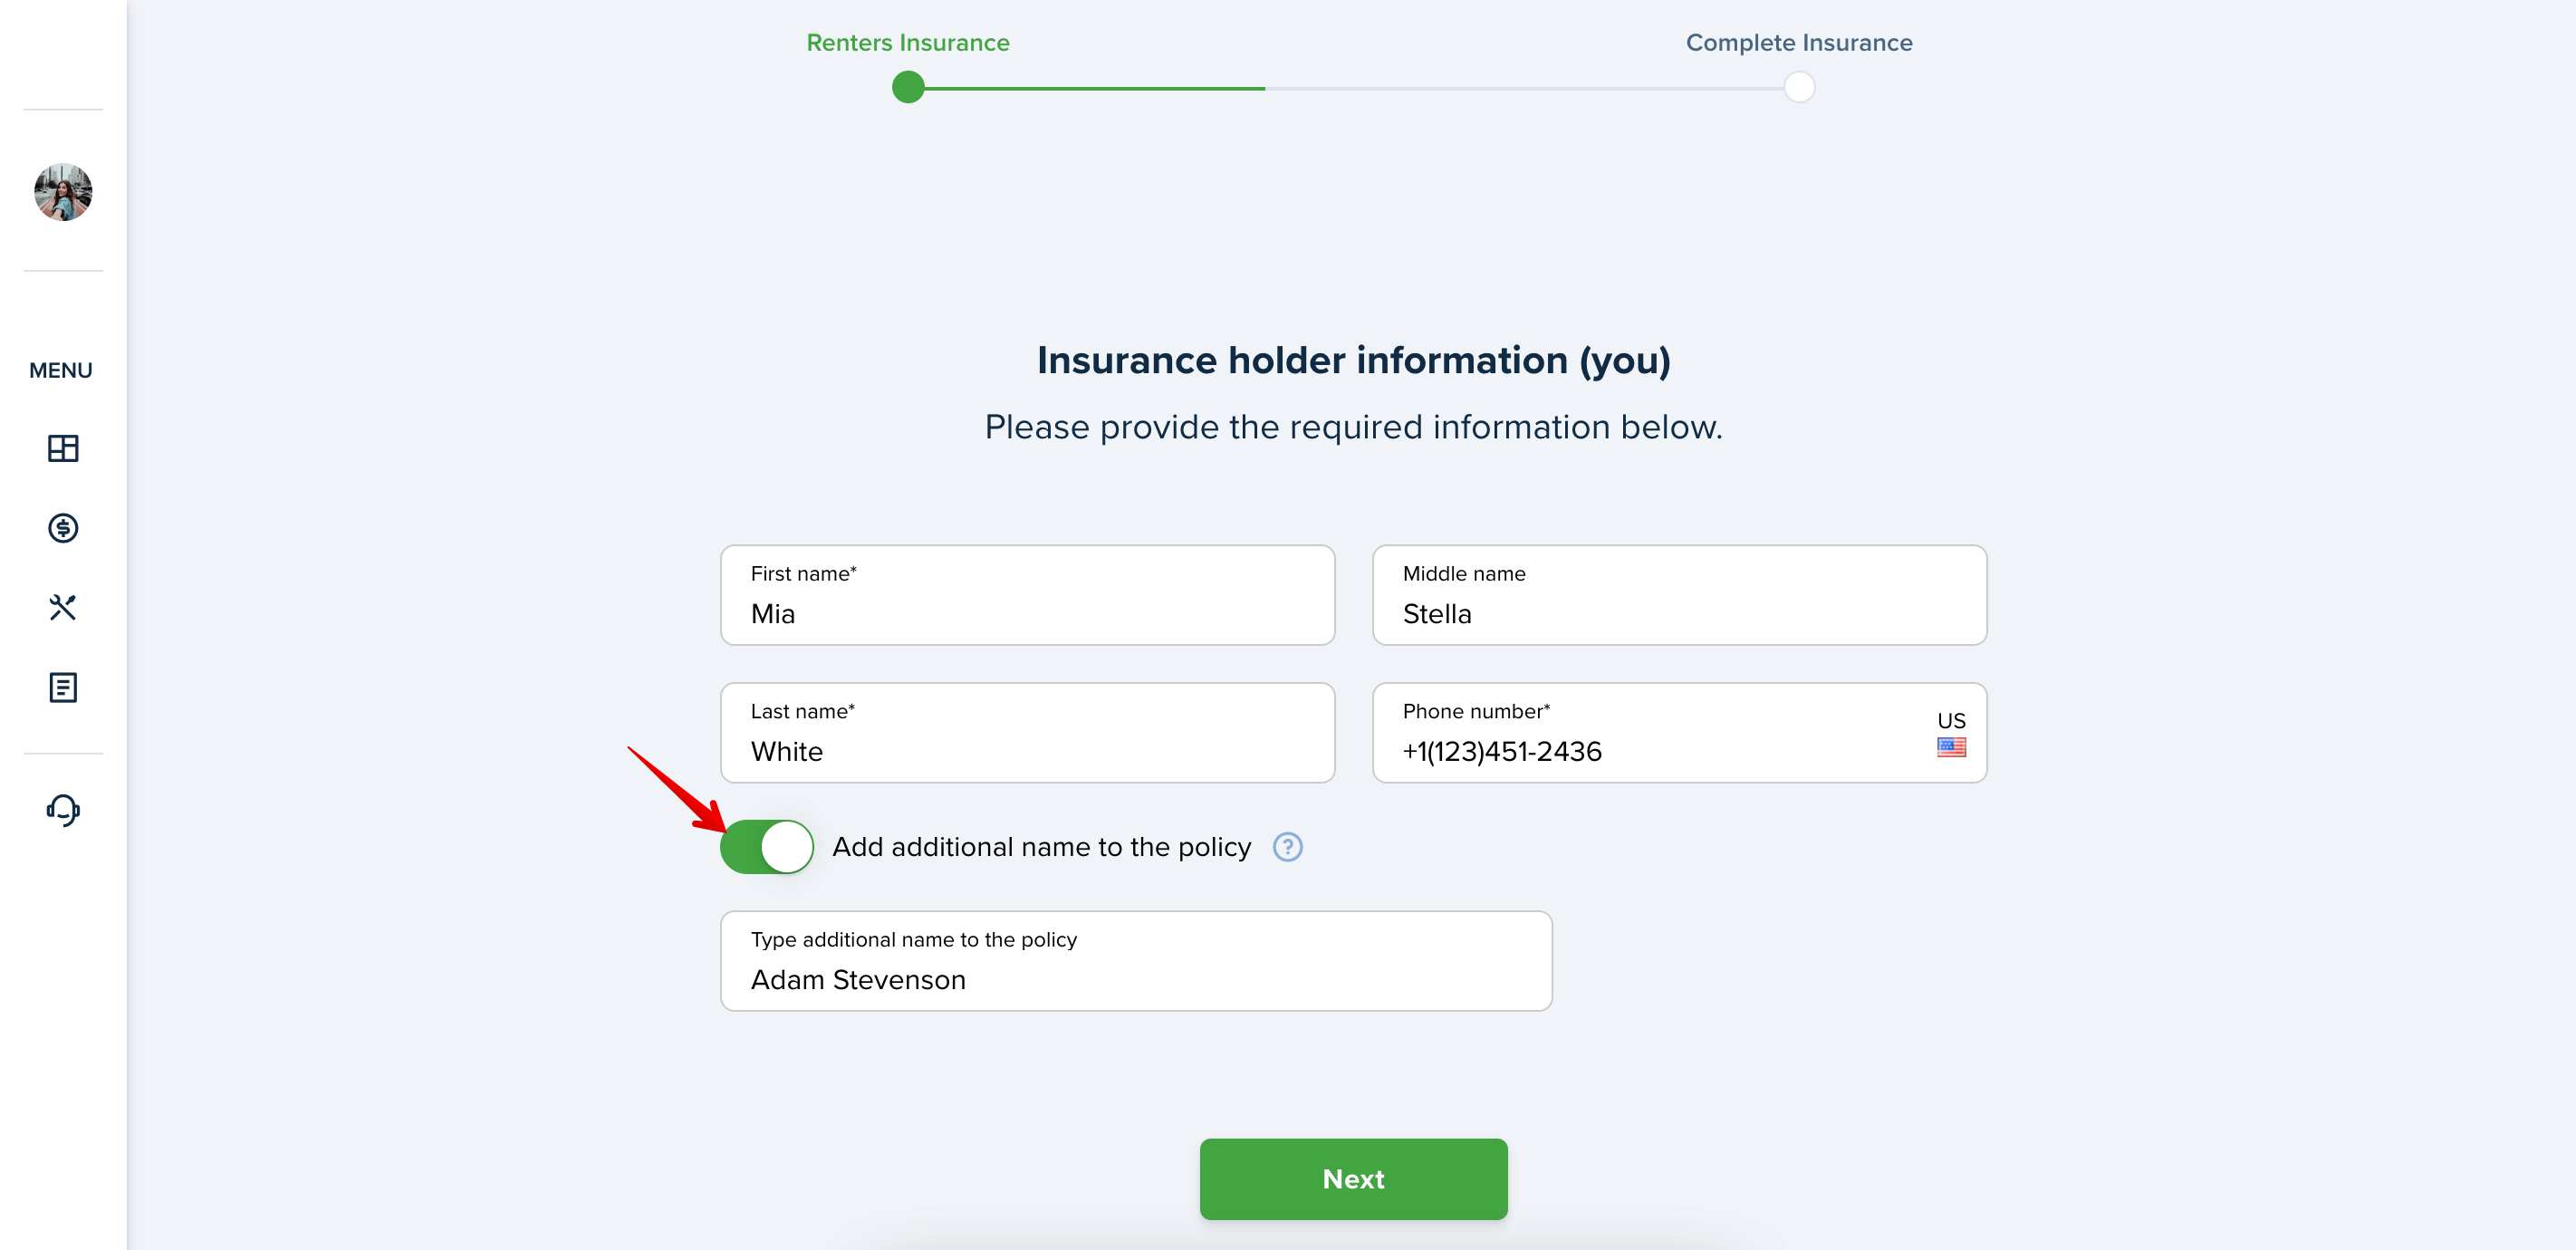Click the First name field containing Mia
The width and height of the screenshot is (2576, 1250).
tap(1028, 595)
